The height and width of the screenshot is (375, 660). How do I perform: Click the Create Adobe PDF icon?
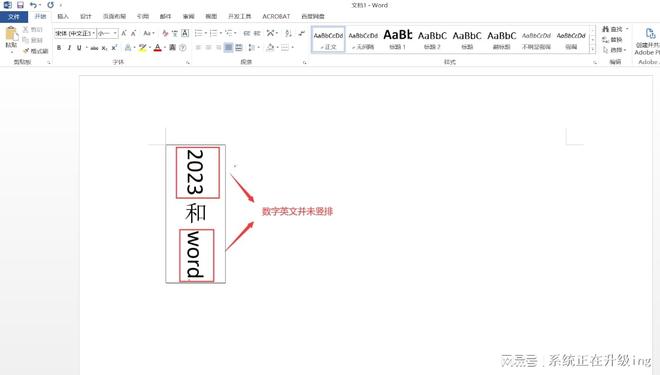[x=650, y=34]
